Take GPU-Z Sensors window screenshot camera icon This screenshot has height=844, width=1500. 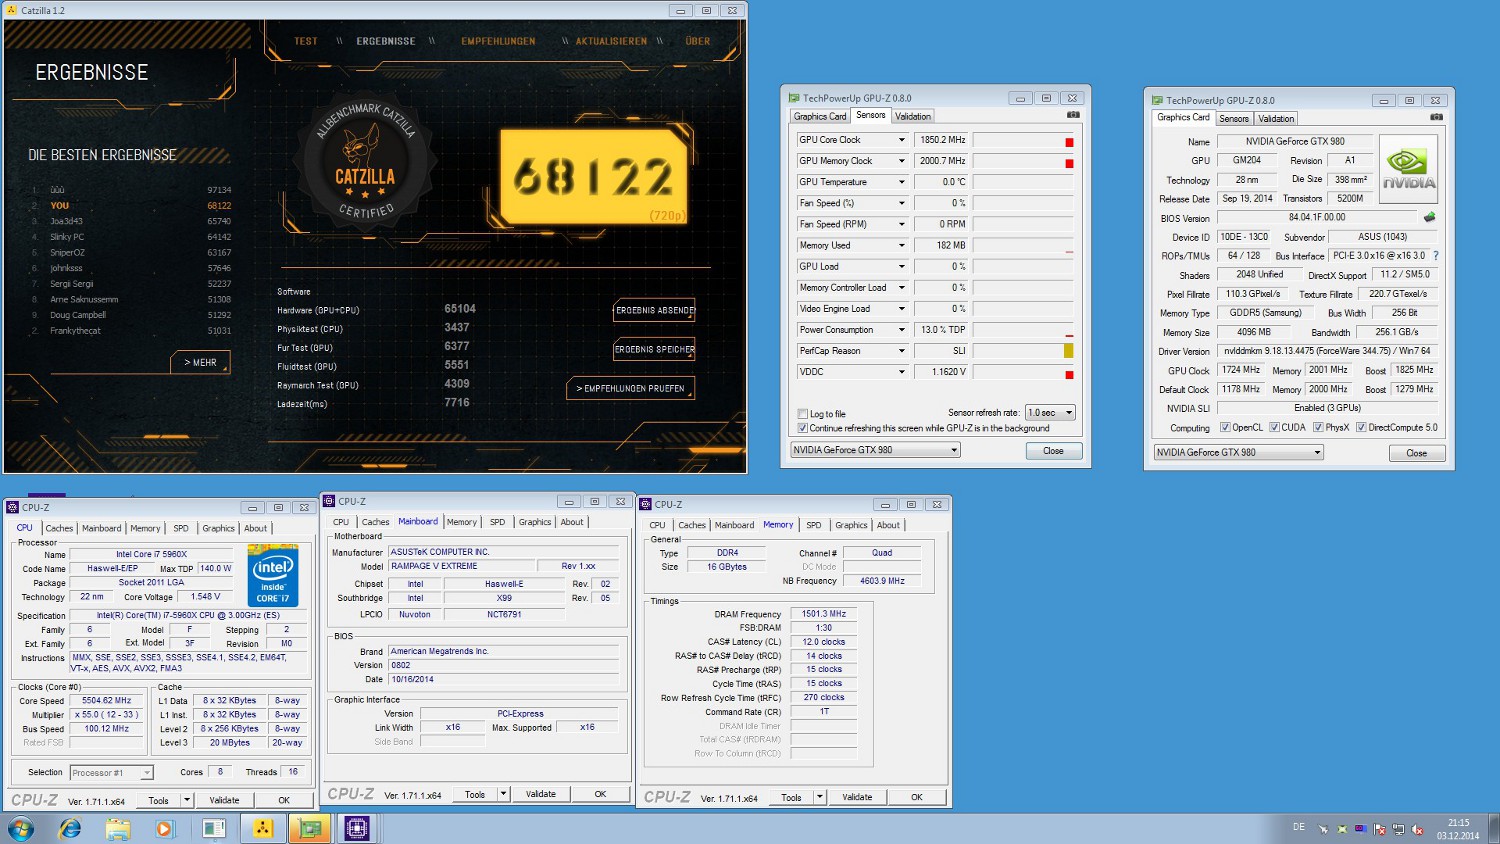(x=1073, y=115)
